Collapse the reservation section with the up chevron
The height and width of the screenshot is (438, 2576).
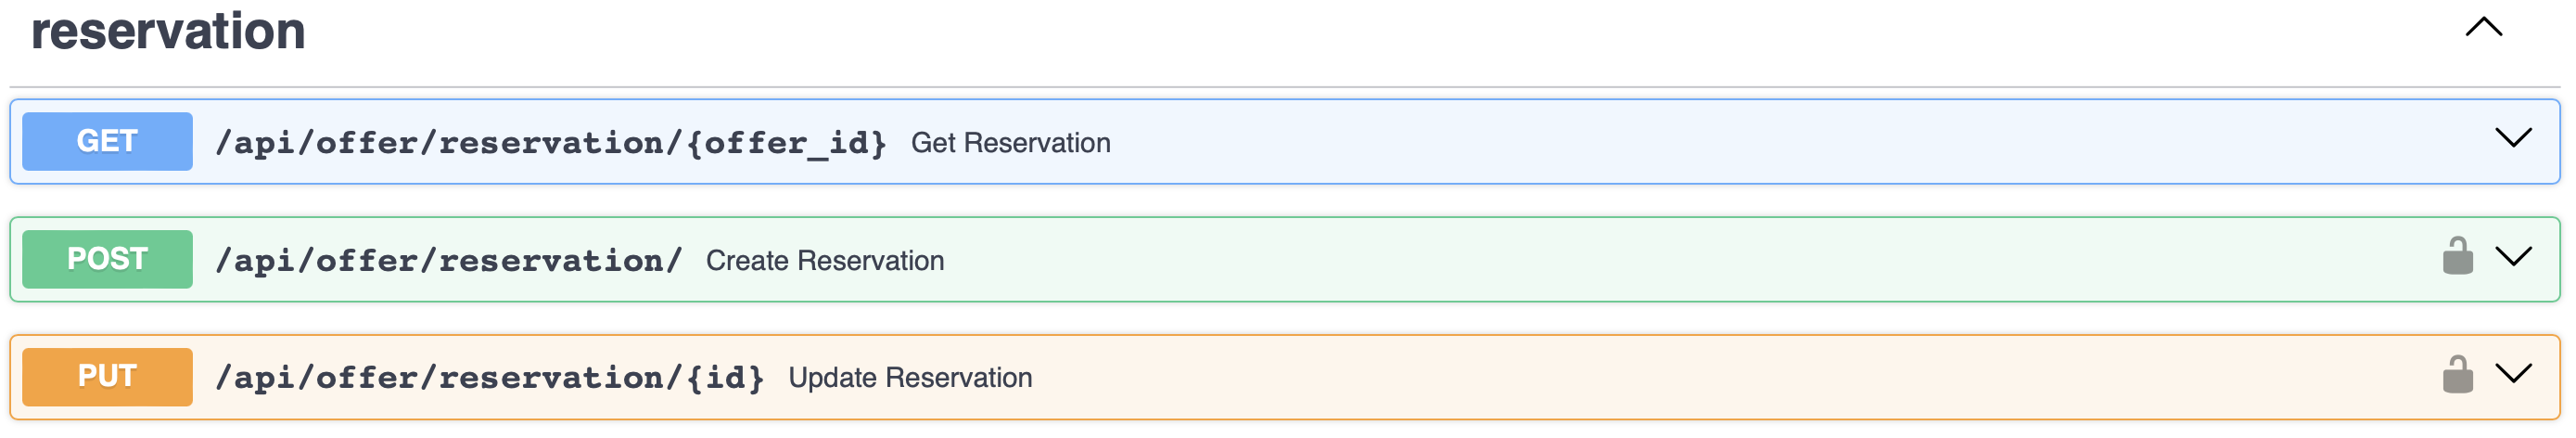coord(2483,28)
